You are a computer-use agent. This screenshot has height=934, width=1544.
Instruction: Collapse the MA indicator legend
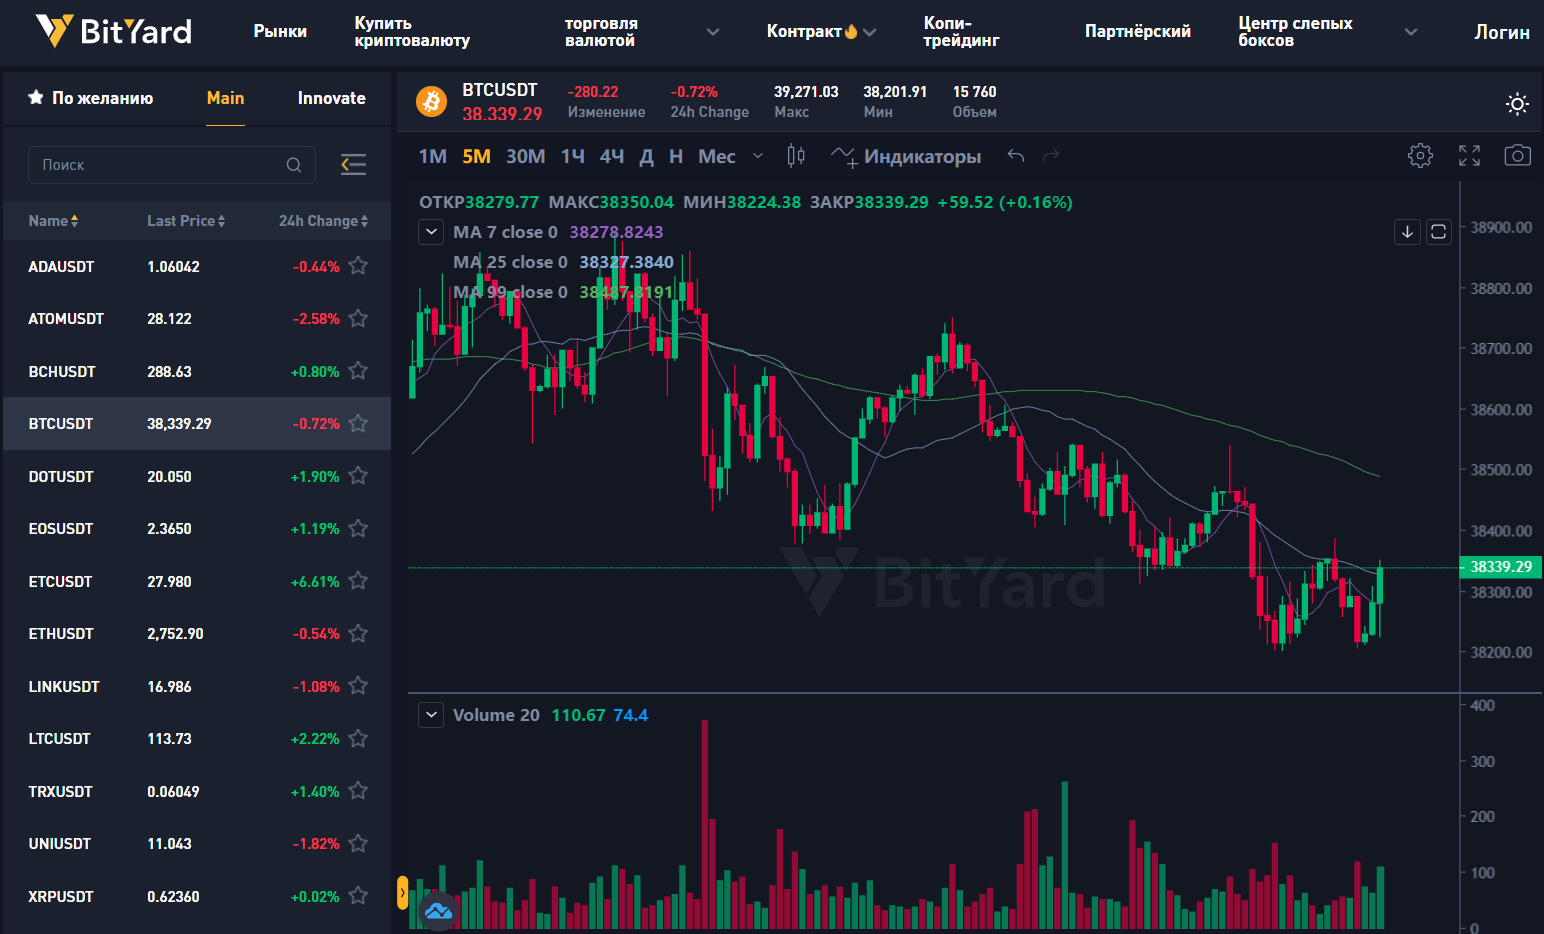click(x=431, y=232)
